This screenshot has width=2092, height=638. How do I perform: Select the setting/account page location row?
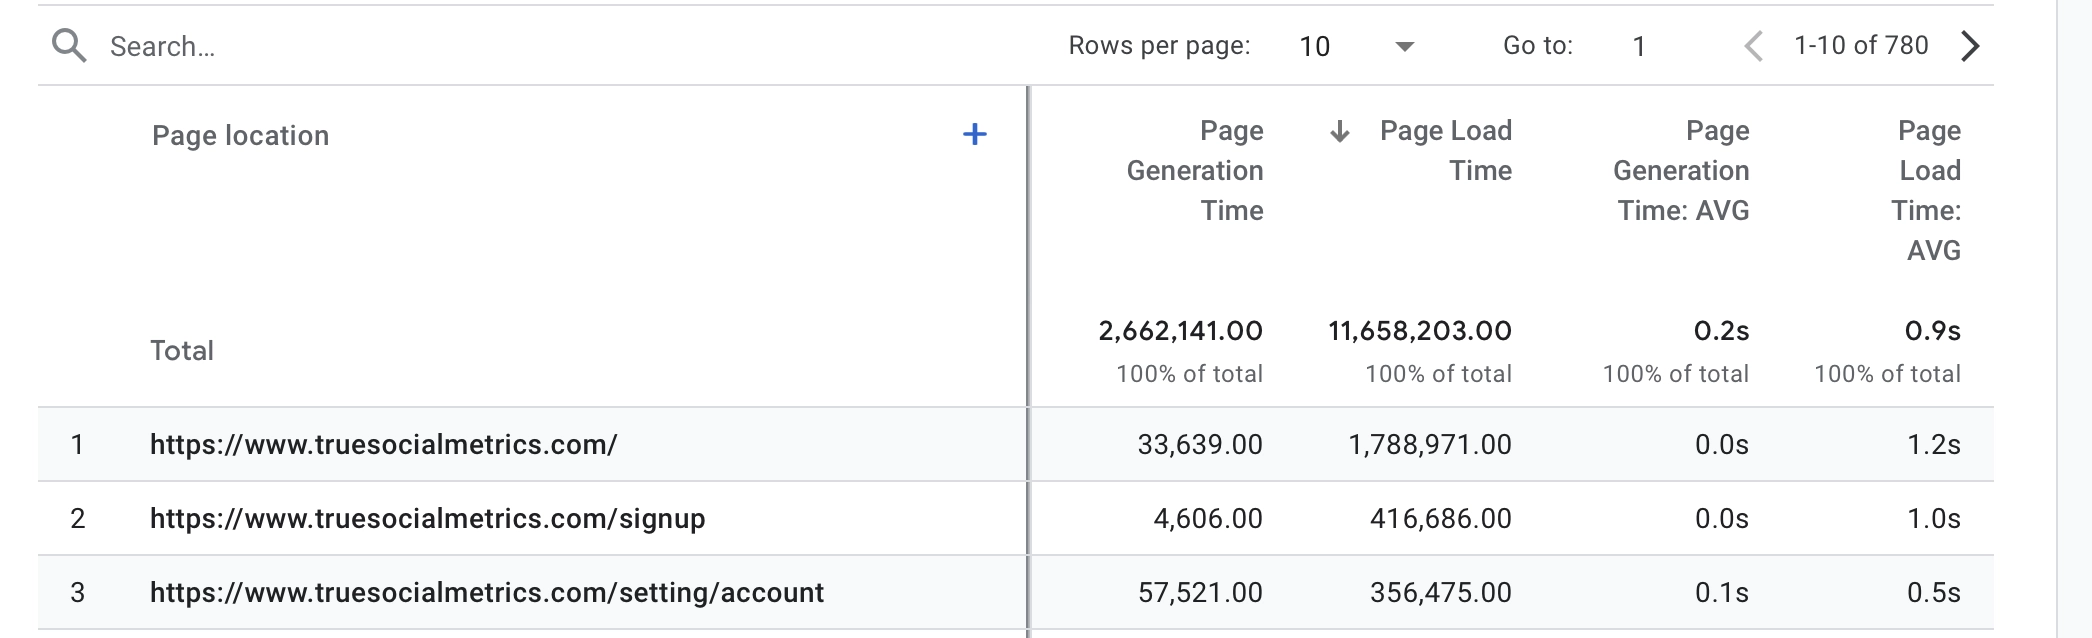tap(486, 592)
